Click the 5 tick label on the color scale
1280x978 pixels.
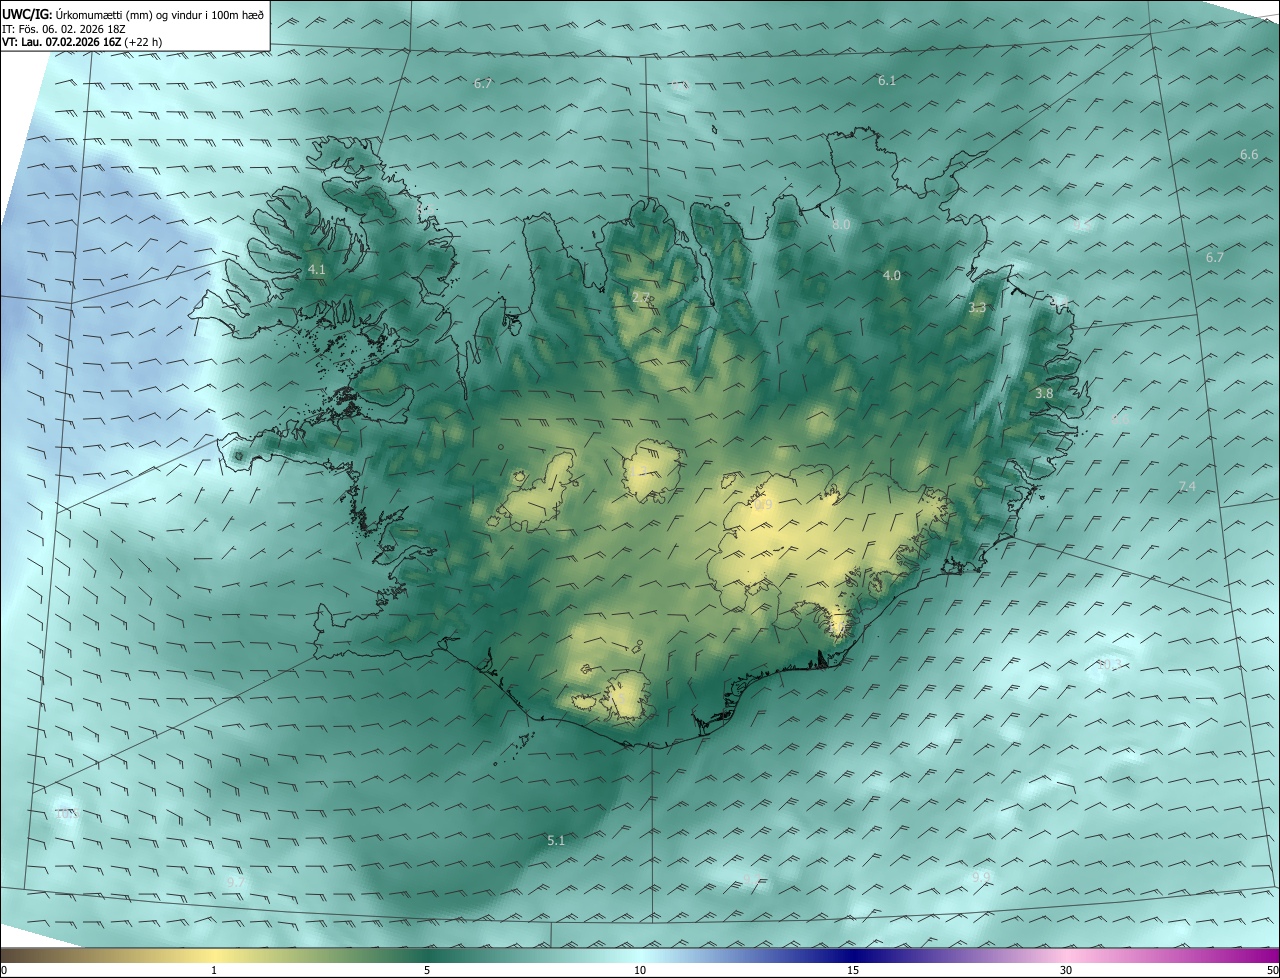[x=427, y=970]
